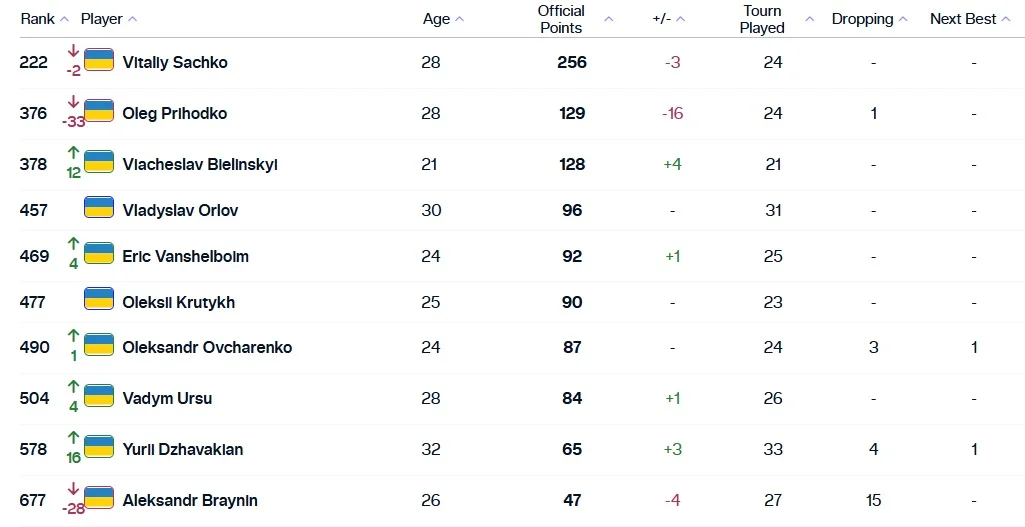Click flag icon beside Viacheslav Bielinskyi
Viewport: 1025px width, 527px height.
(99, 162)
